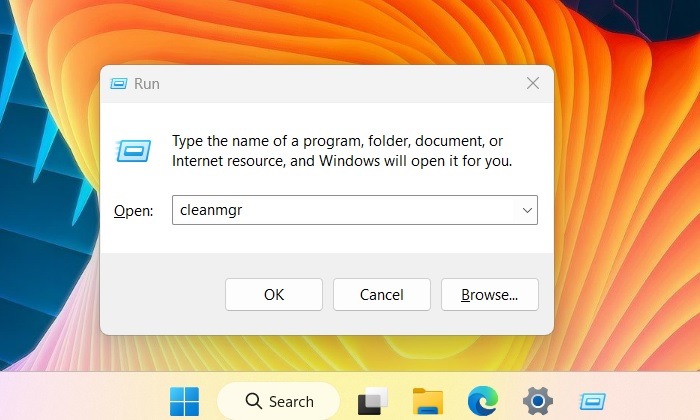The width and height of the screenshot is (700, 420).
Task: Open the Windows Start menu
Action: 184,401
